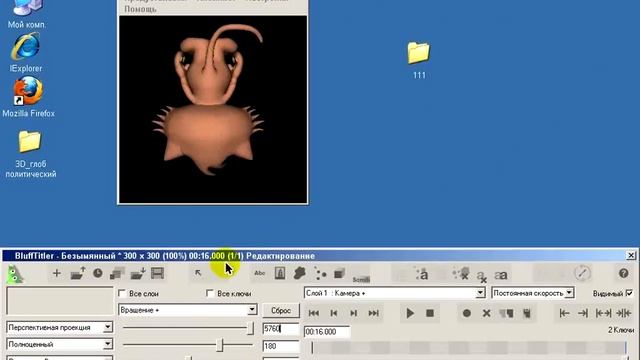The width and height of the screenshot is (640, 360).
Task: Click the '2 Ключи' keys count text
Action: pyautogui.click(x=620, y=330)
